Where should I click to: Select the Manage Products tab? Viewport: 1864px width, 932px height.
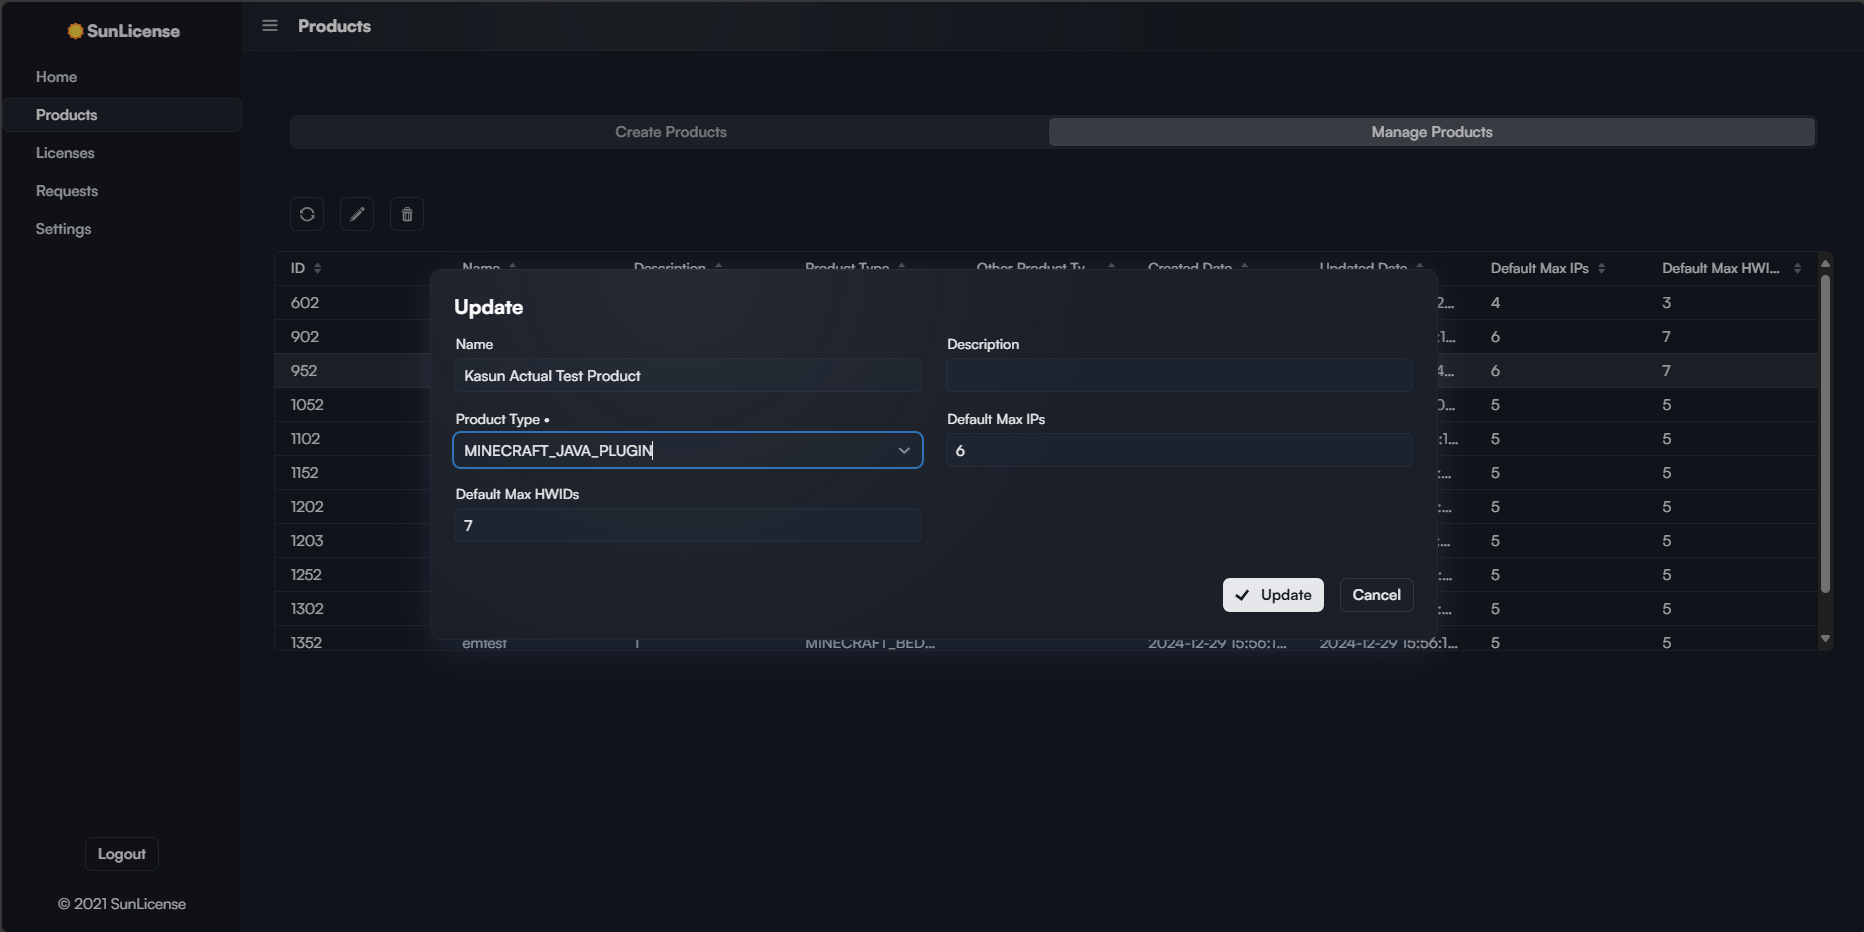point(1432,132)
